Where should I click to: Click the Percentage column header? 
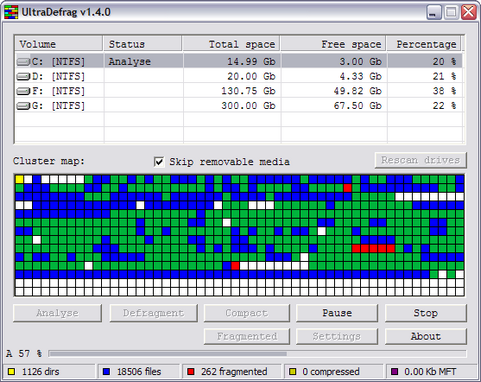coord(424,44)
